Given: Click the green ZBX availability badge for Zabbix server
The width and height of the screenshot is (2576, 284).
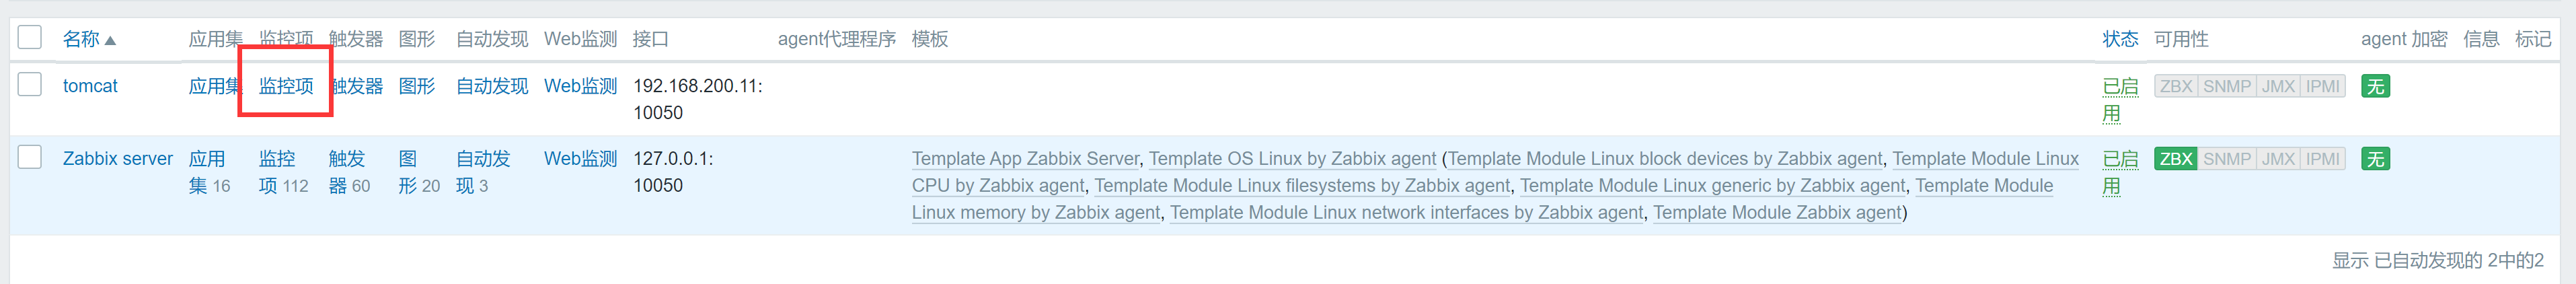Looking at the screenshot, I should tap(2175, 159).
